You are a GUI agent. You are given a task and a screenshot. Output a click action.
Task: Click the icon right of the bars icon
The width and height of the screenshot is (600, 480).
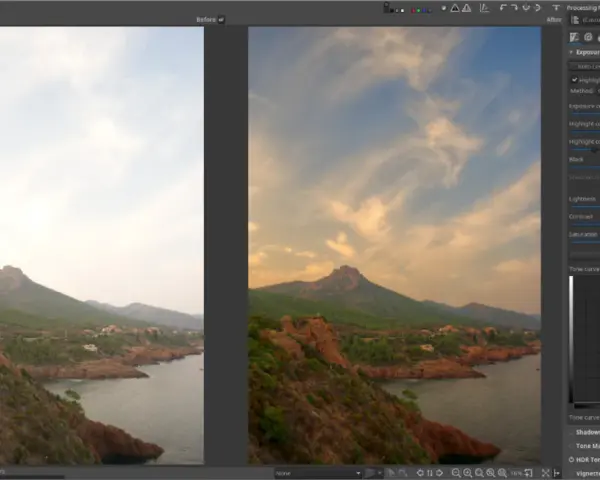coord(439,473)
